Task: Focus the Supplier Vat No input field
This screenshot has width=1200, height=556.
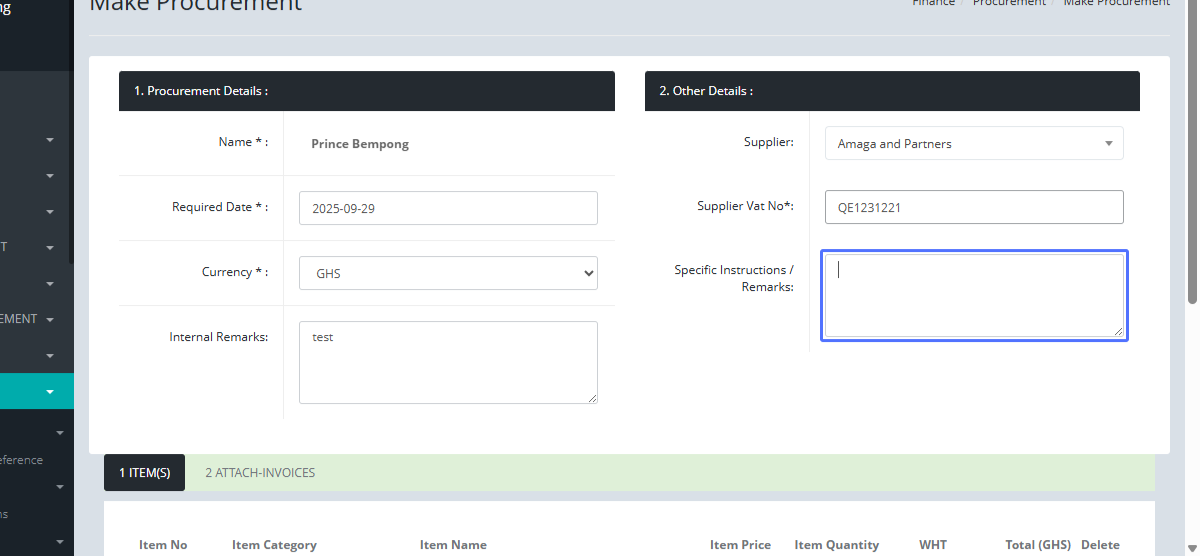Action: pyautogui.click(x=973, y=207)
